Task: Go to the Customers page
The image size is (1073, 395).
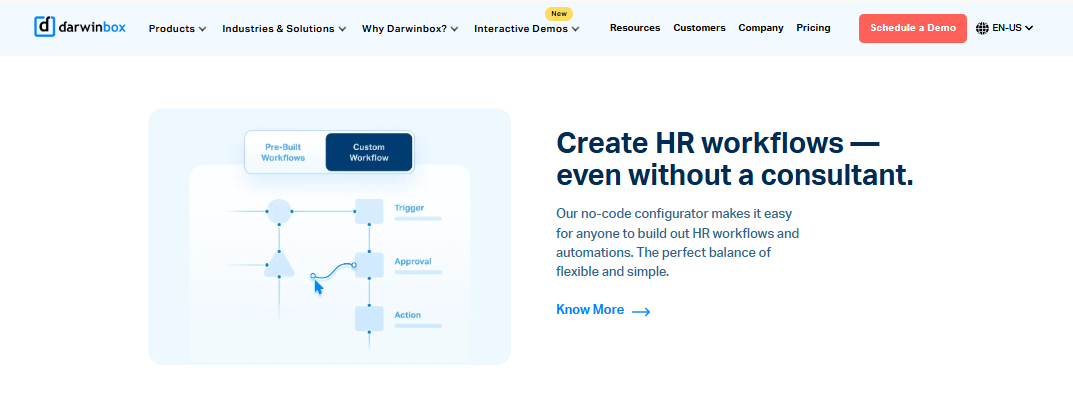Action: coord(699,28)
